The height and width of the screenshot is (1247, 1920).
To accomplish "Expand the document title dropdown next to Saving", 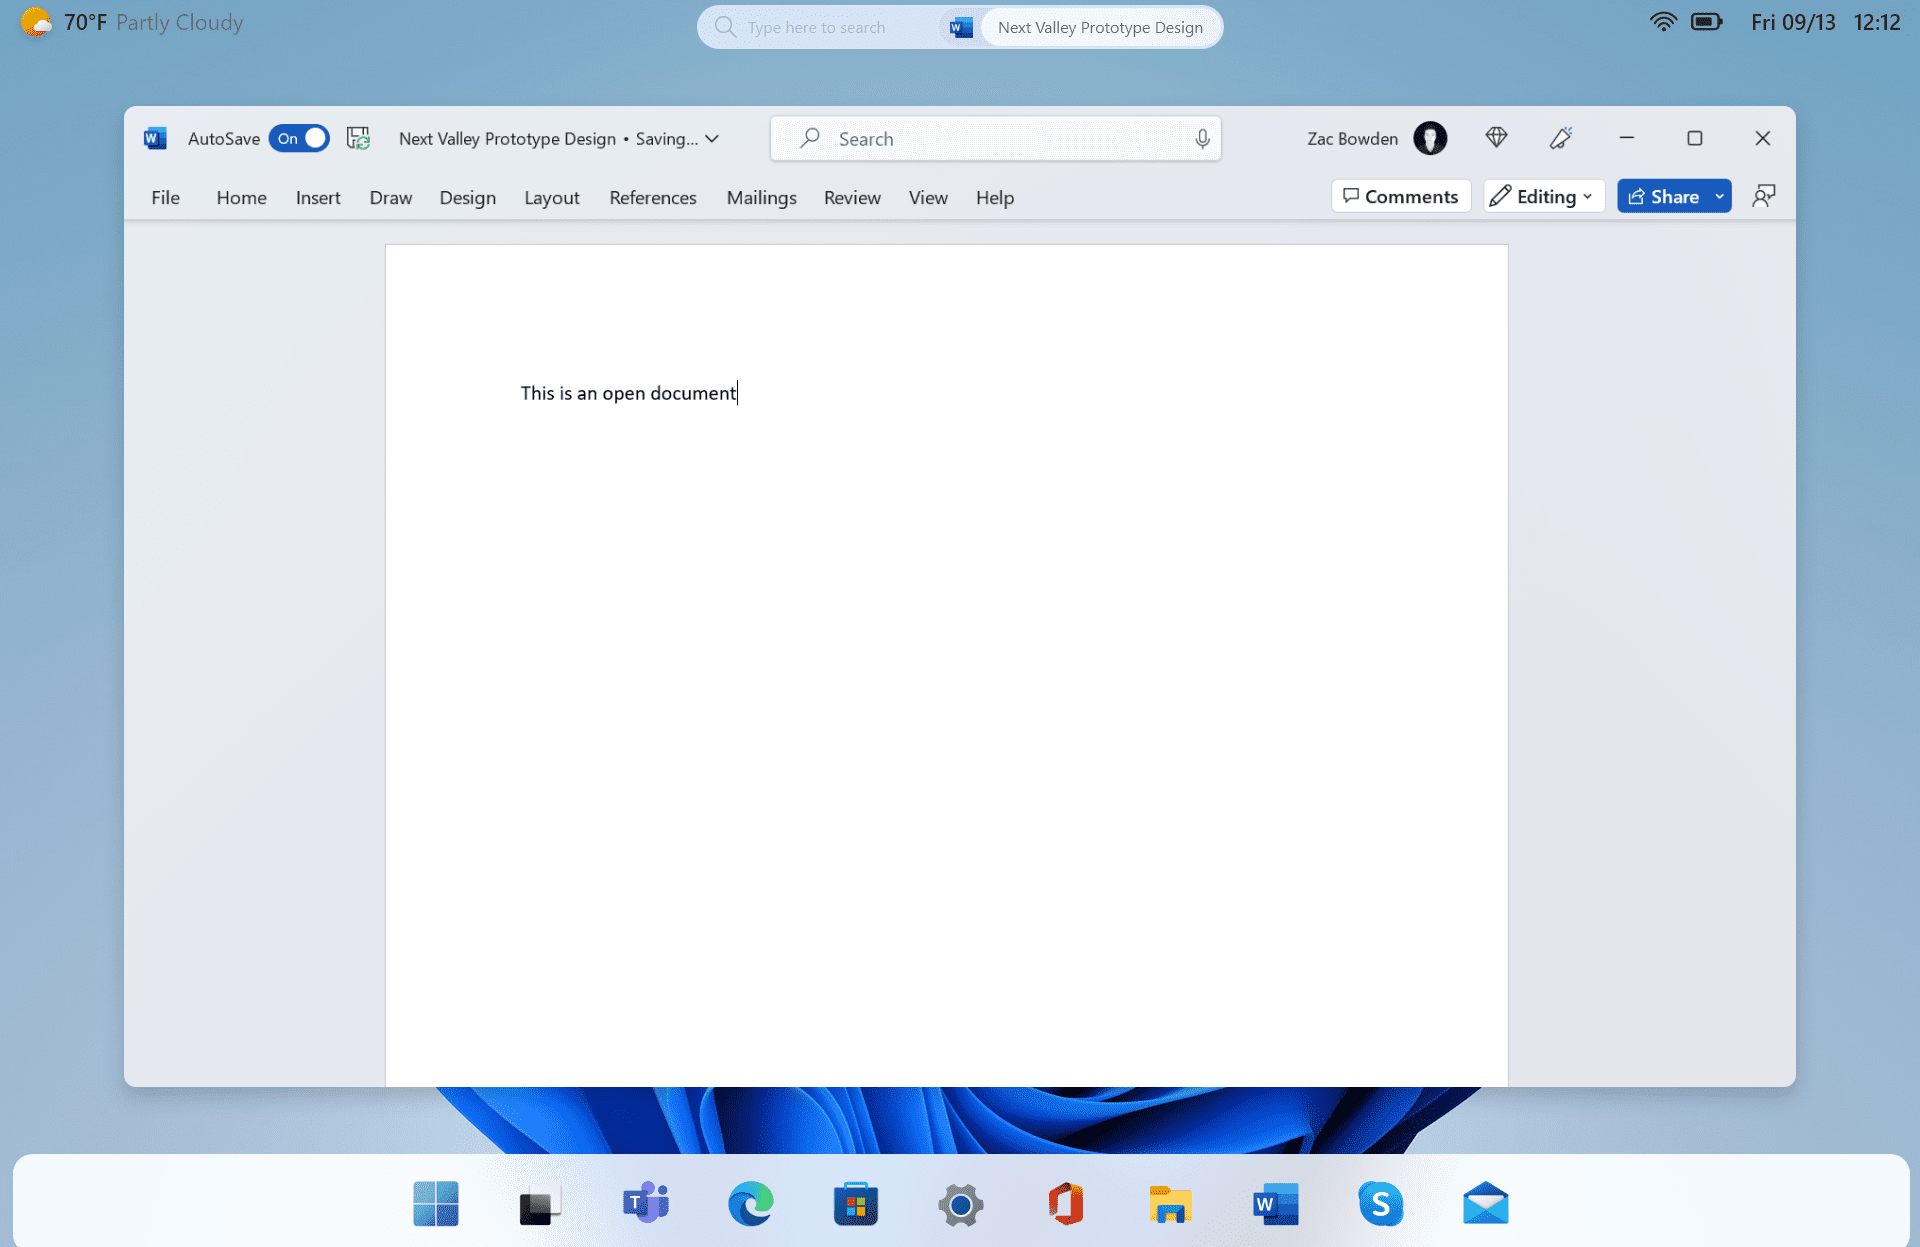I will tap(711, 139).
